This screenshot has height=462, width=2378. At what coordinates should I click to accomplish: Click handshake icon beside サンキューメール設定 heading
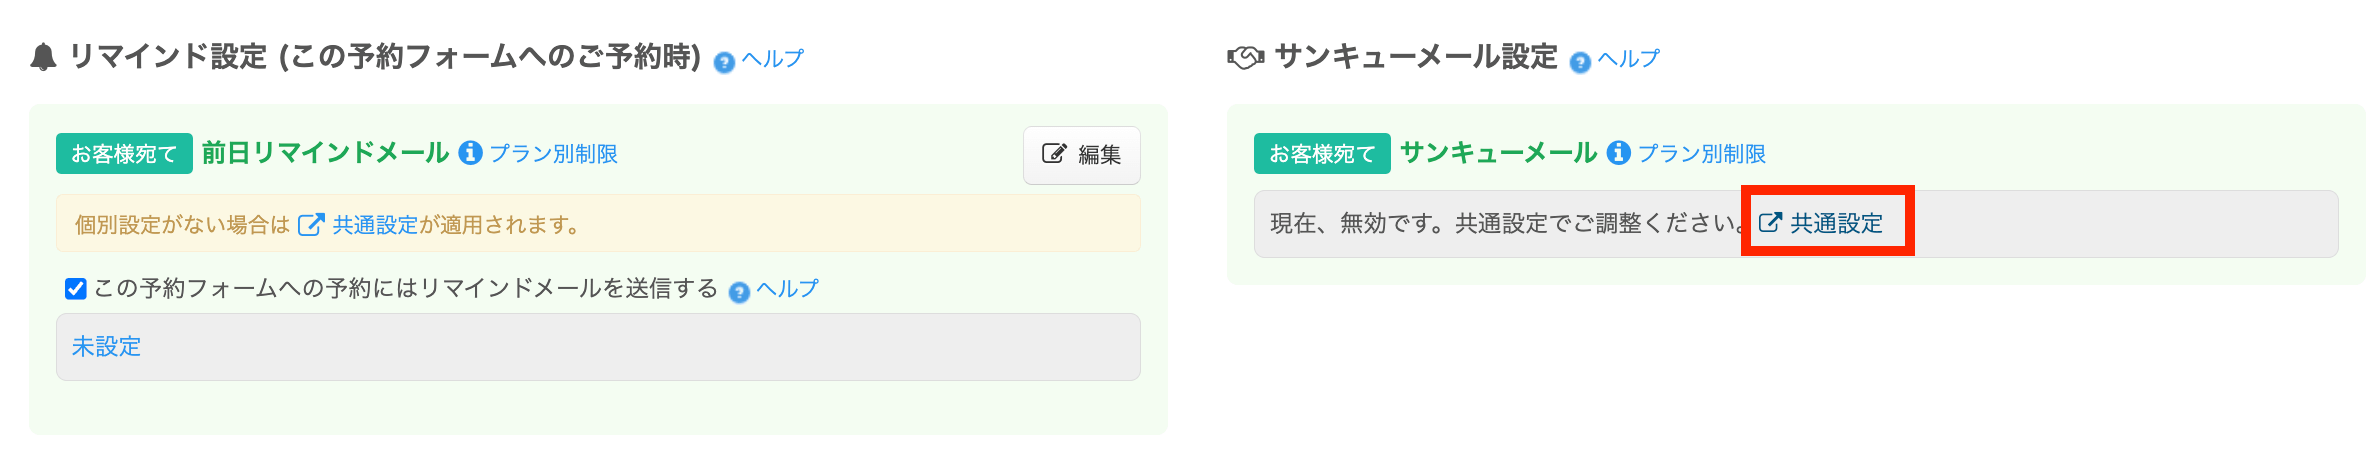click(1245, 58)
